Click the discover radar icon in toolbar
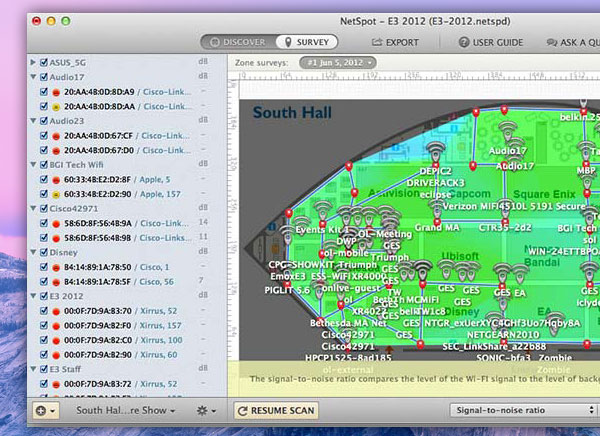The width and height of the screenshot is (600, 436). click(215, 42)
